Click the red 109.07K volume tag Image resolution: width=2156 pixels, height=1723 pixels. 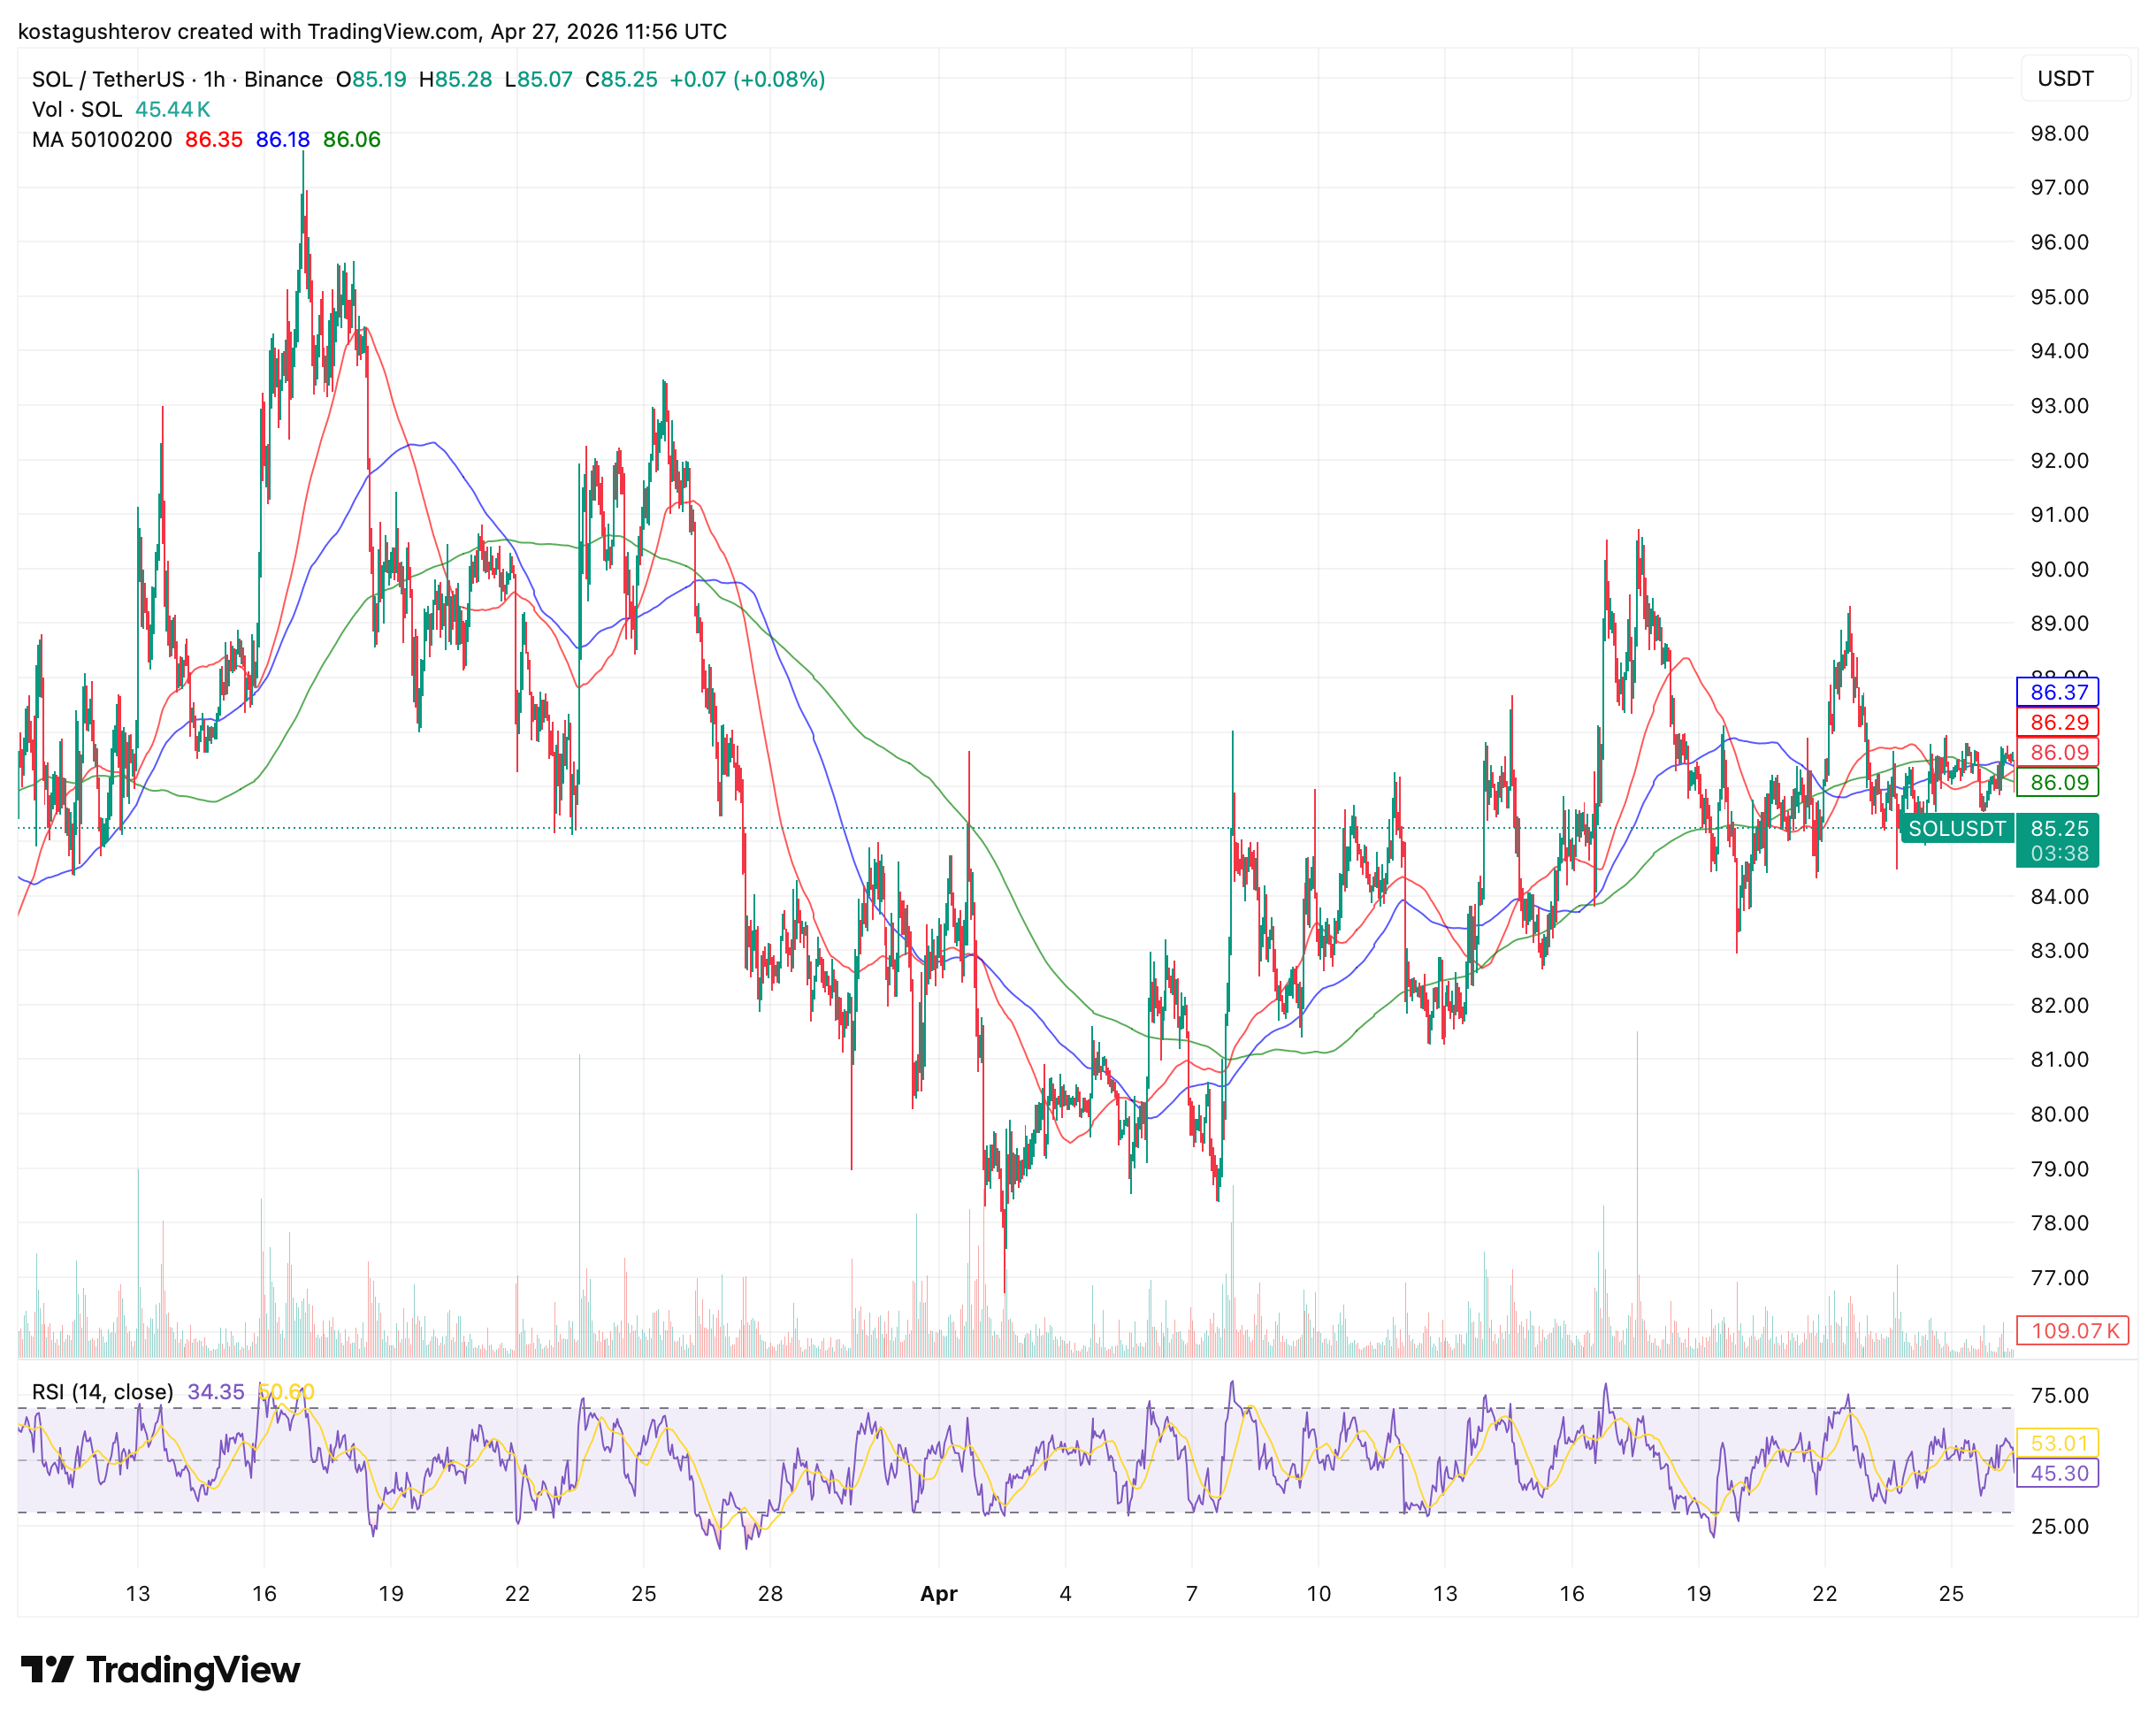coord(2073,1330)
